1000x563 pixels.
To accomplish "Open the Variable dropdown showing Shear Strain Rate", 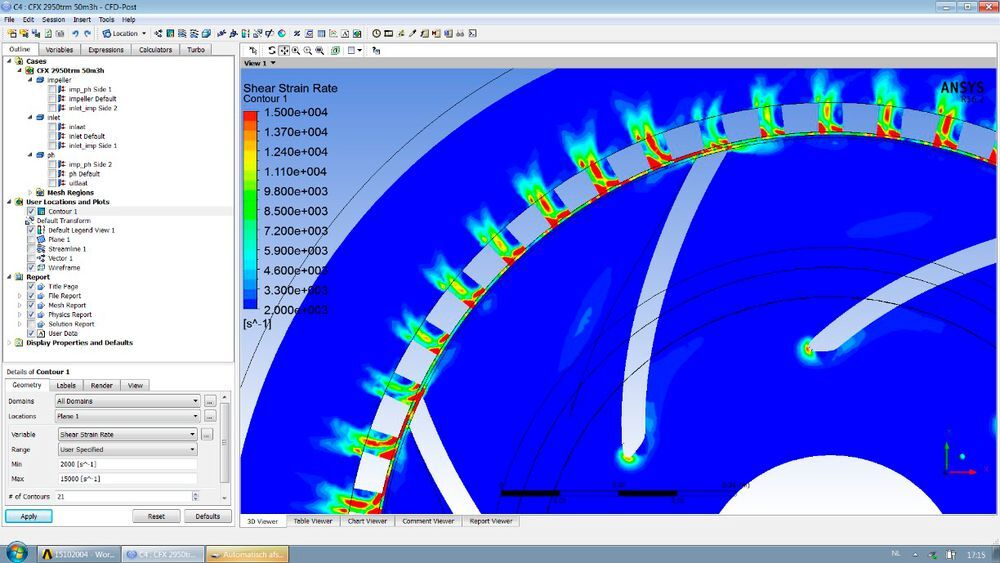I will pos(128,434).
